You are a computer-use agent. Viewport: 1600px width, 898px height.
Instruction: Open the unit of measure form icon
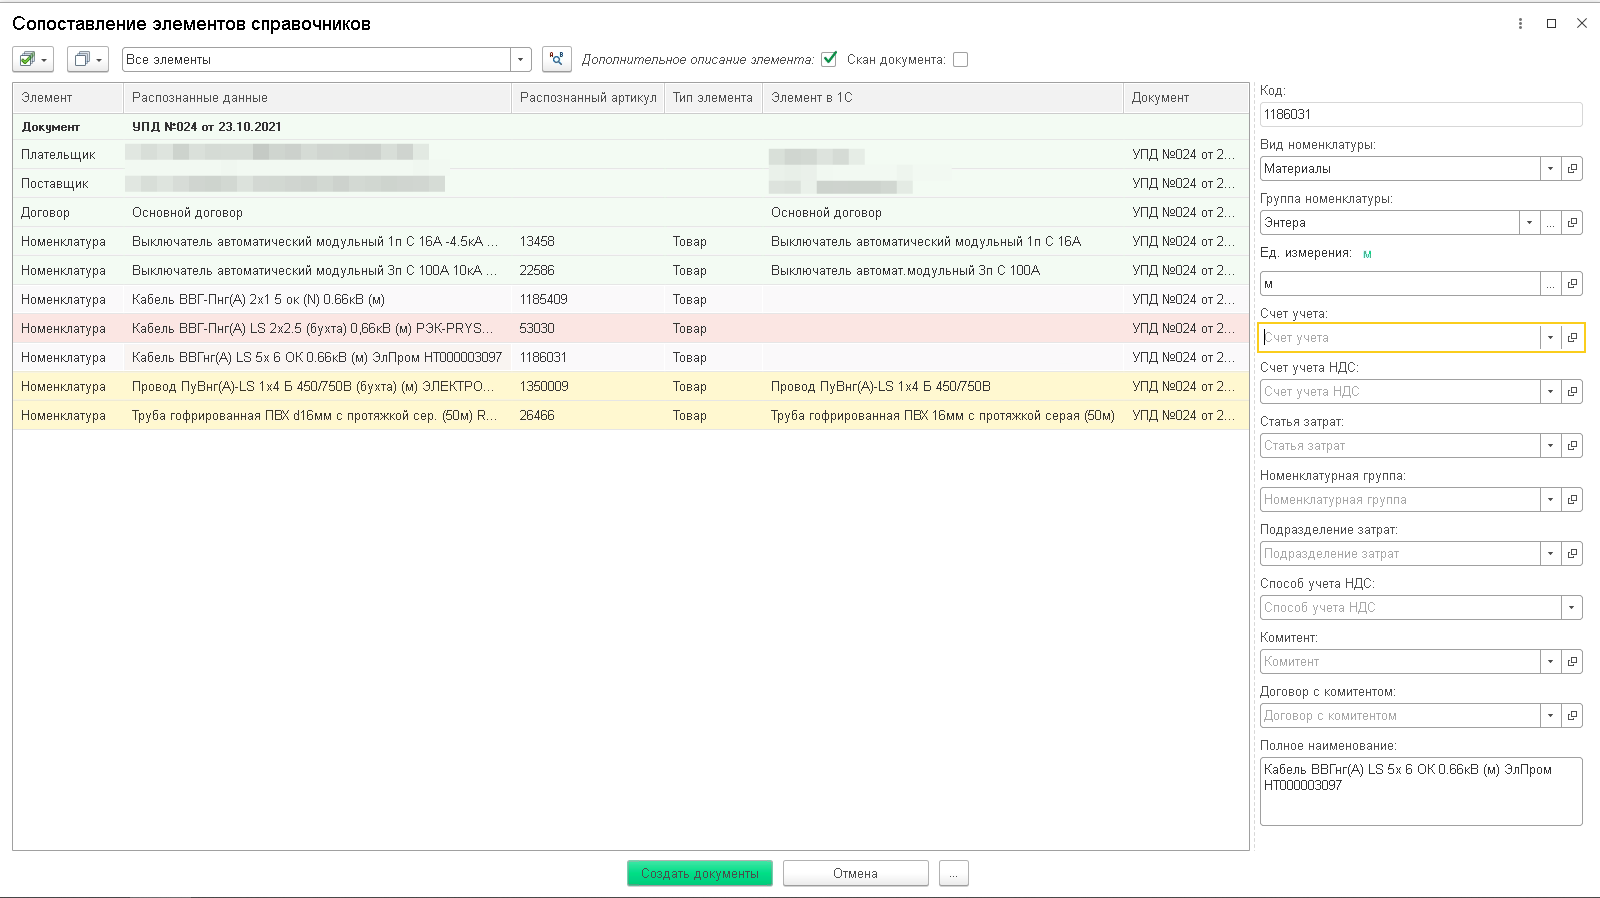pyautogui.click(x=1572, y=284)
